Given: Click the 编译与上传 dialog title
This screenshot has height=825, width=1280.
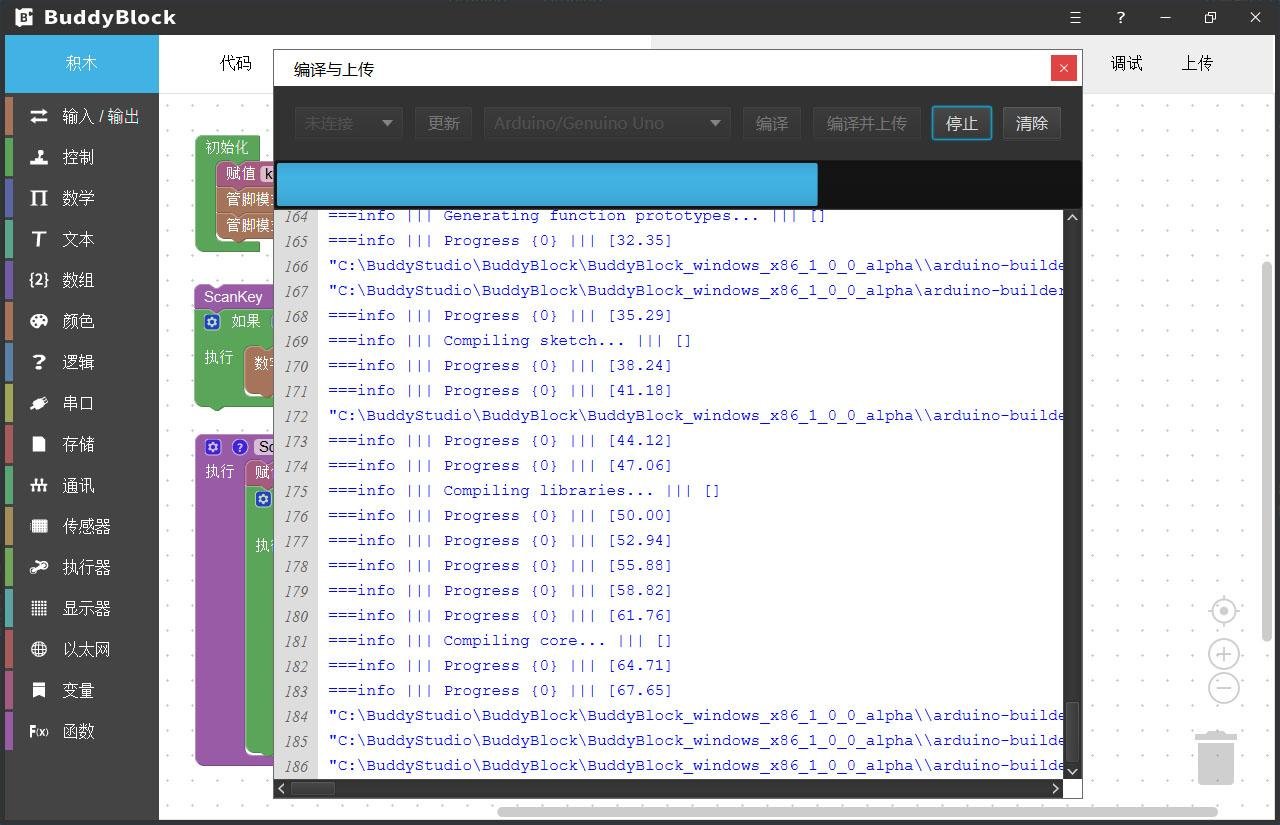Looking at the screenshot, I should point(334,69).
